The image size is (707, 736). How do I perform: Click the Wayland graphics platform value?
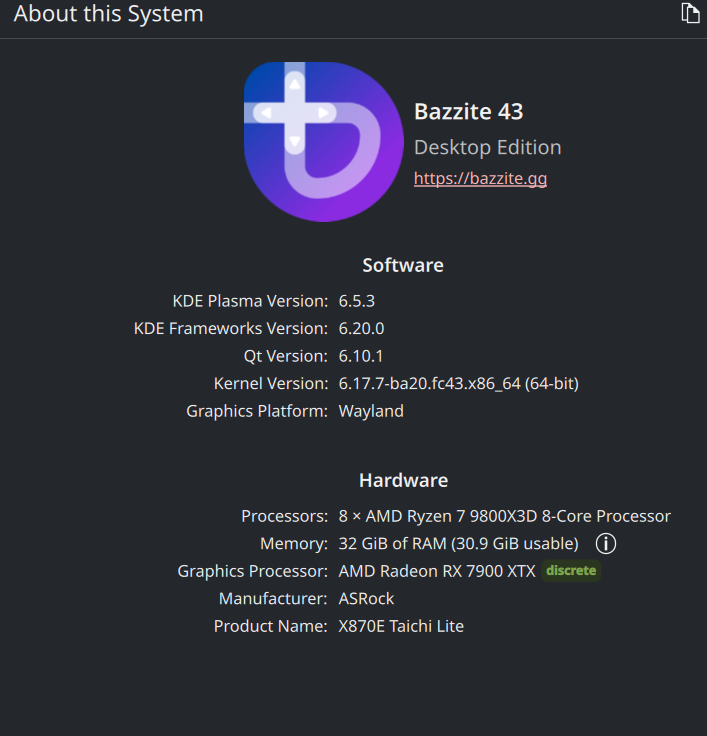pos(371,411)
